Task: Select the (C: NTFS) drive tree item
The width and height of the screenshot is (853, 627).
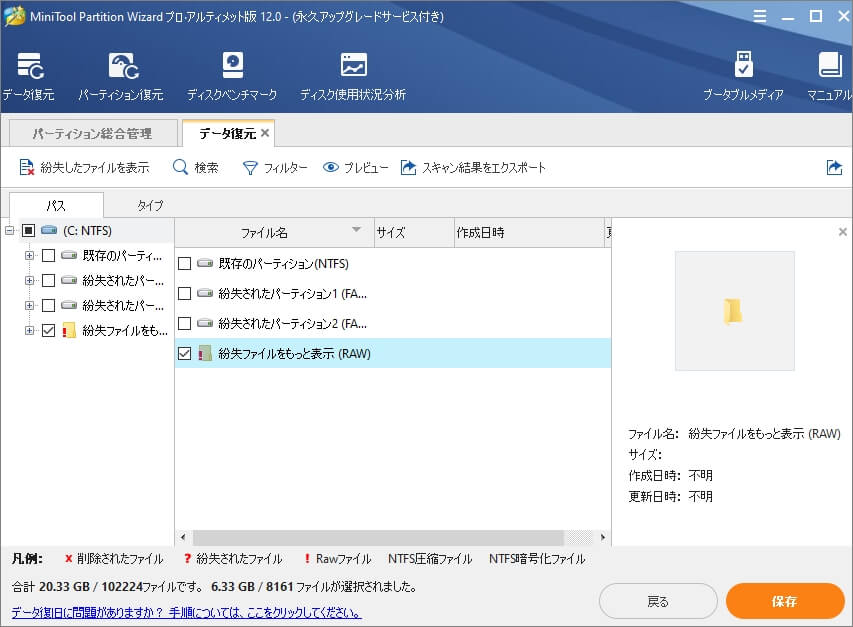Action: pos(87,231)
